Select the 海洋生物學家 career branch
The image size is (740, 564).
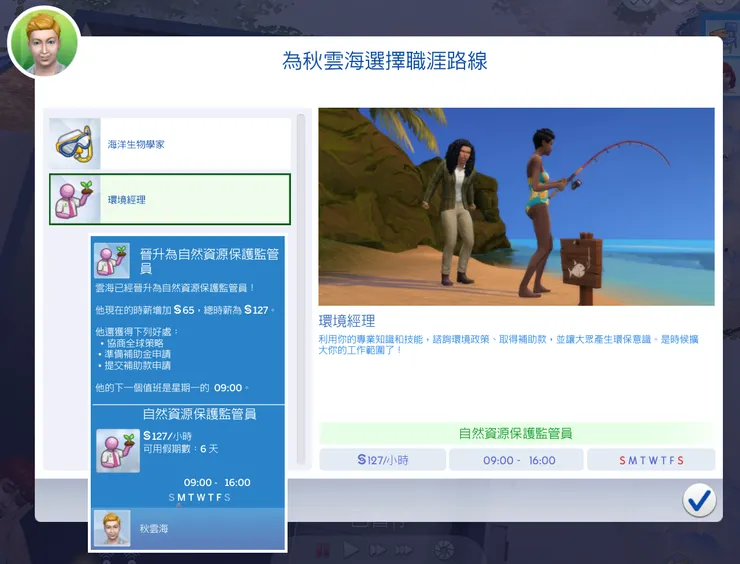(x=170, y=143)
